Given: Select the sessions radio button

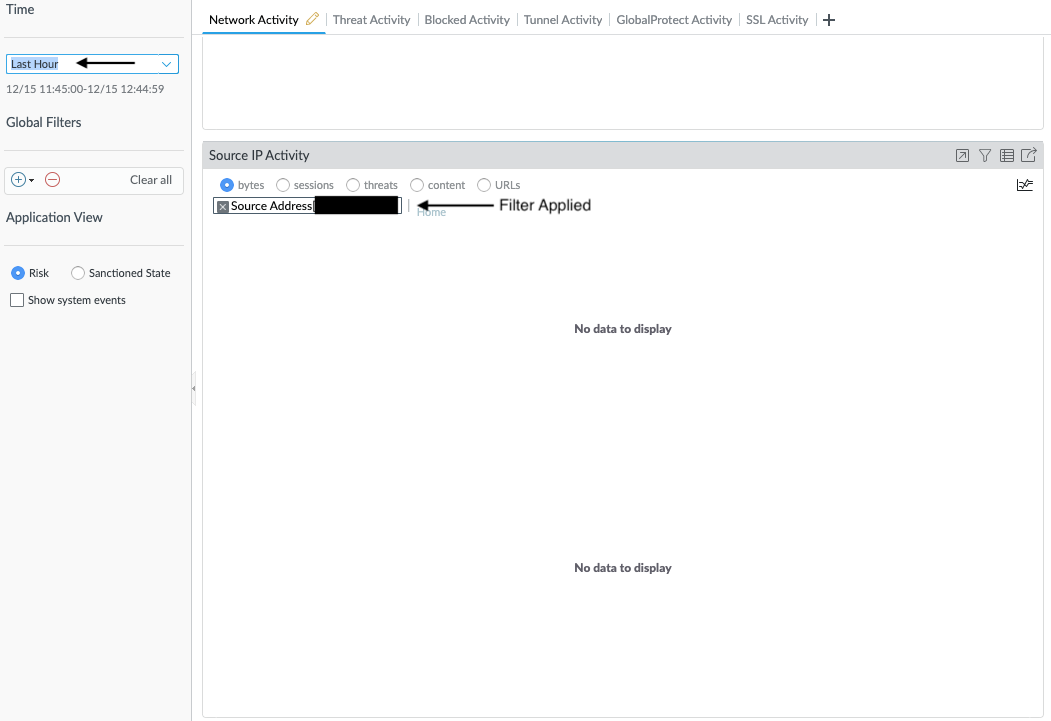Looking at the screenshot, I should pos(283,184).
